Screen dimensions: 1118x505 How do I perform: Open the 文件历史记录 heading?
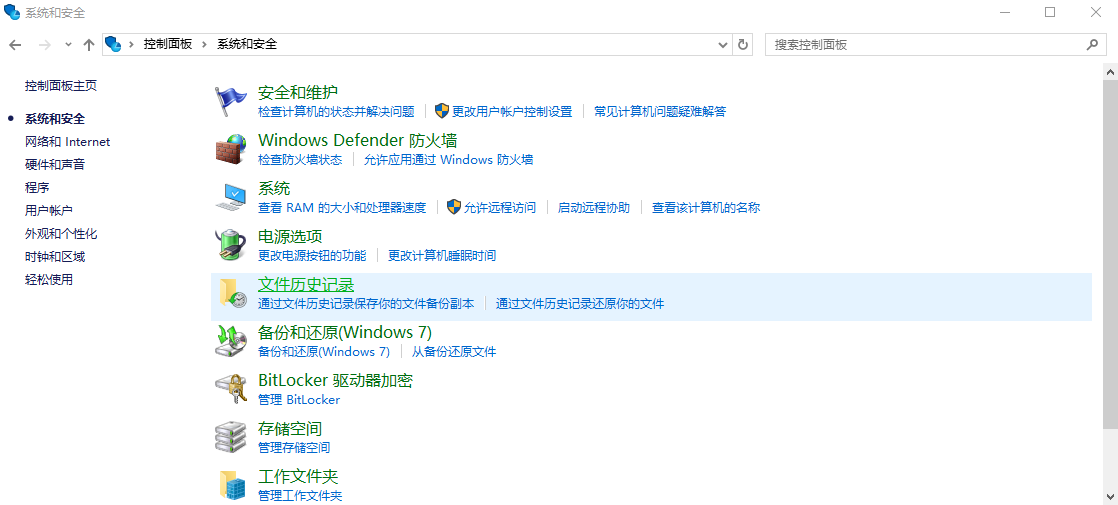(306, 284)
